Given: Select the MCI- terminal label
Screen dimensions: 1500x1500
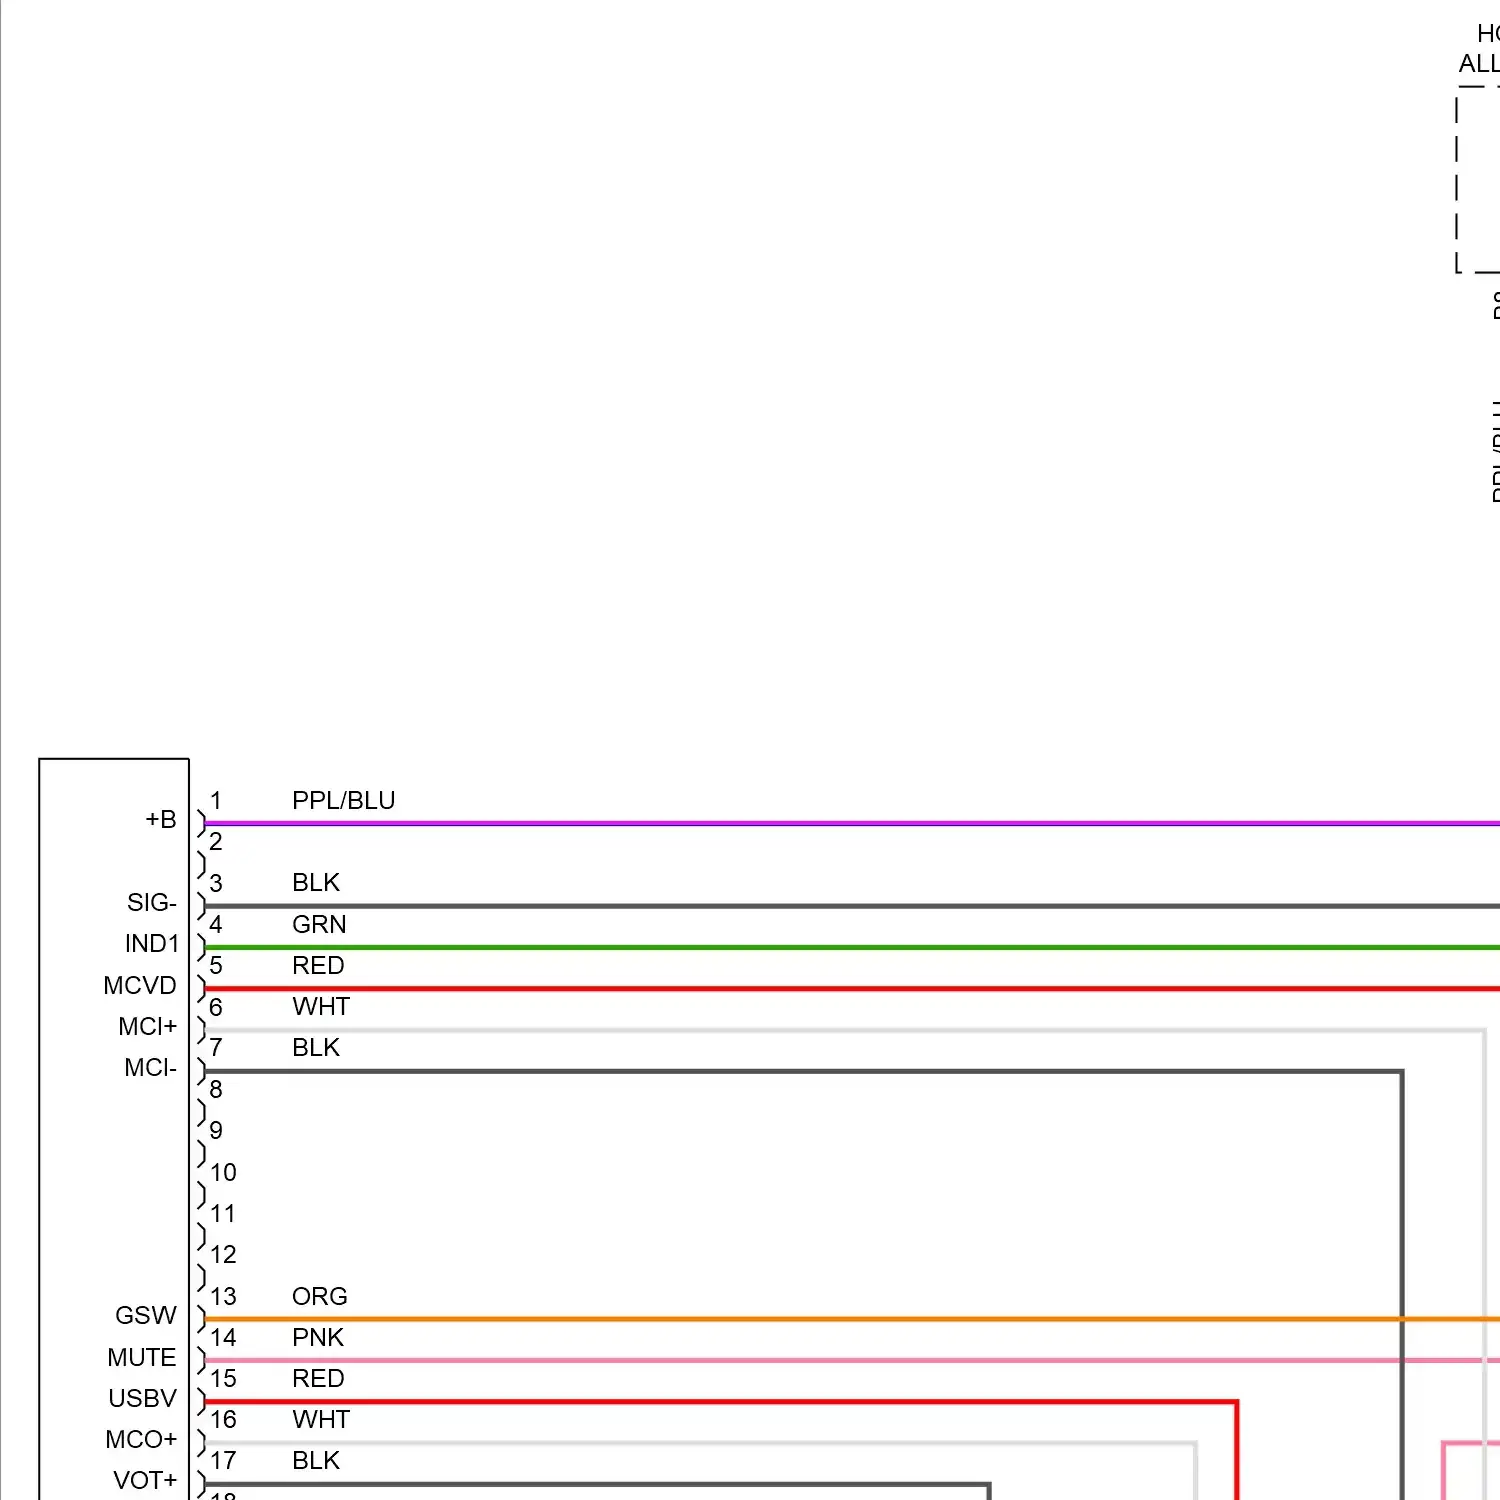Looking at the screenshot, I should coord(150,1068).
